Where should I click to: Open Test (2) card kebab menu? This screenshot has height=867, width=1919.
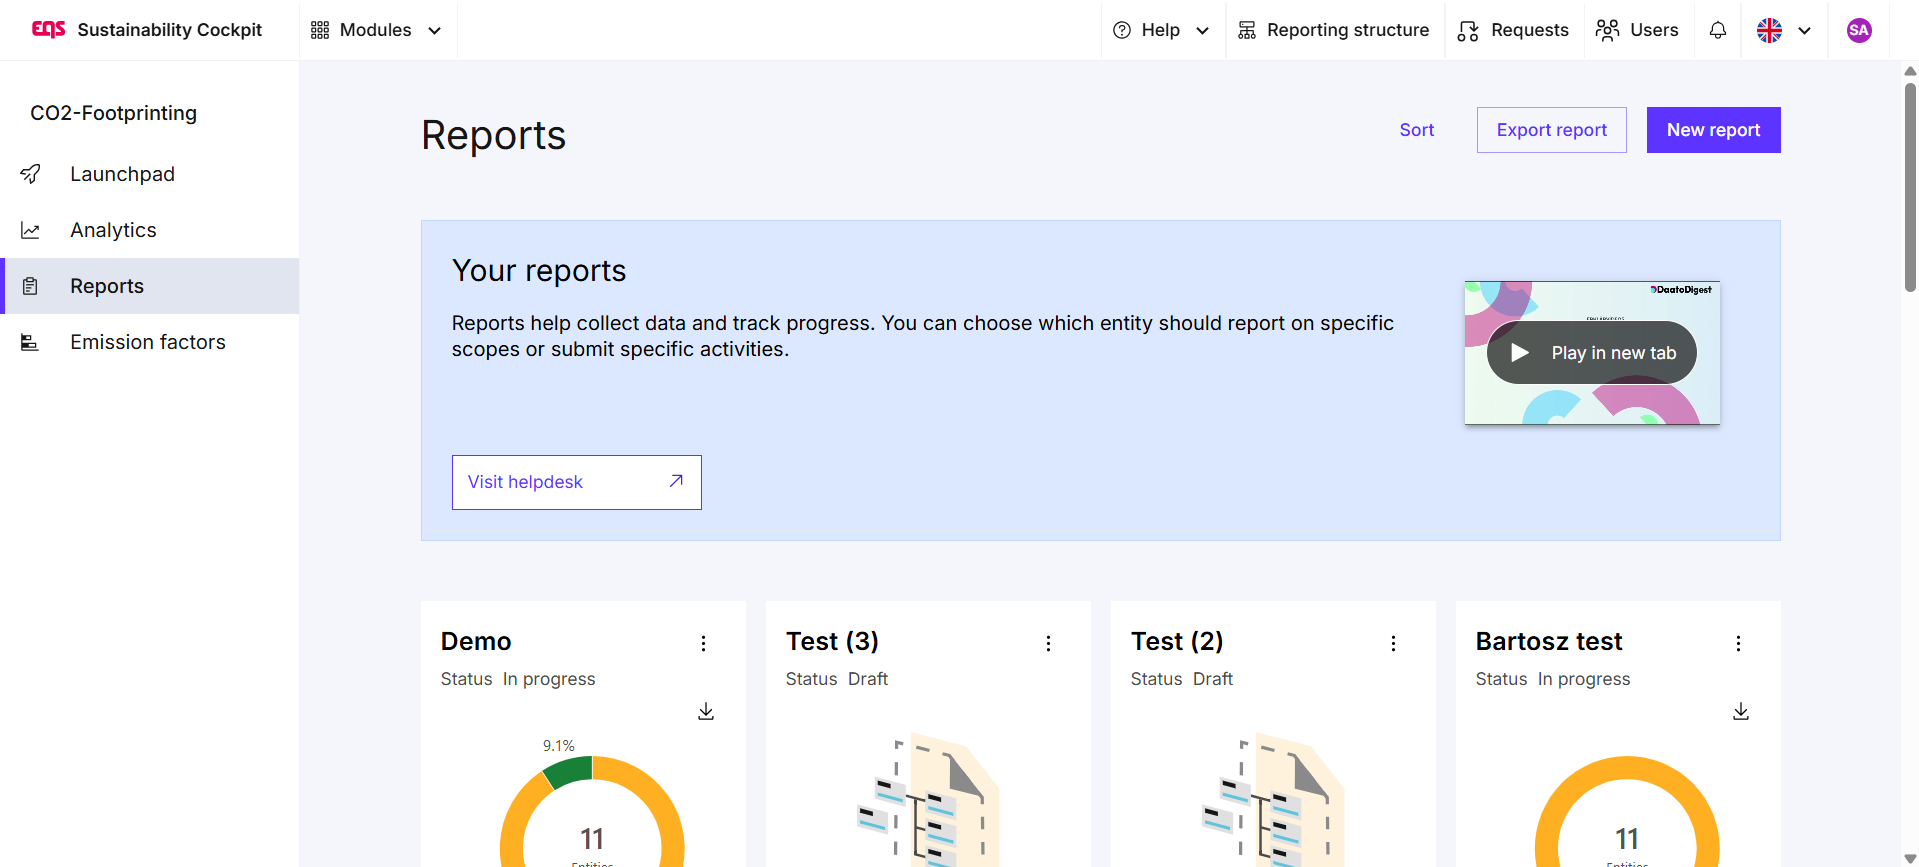[x=1394, y=643]
